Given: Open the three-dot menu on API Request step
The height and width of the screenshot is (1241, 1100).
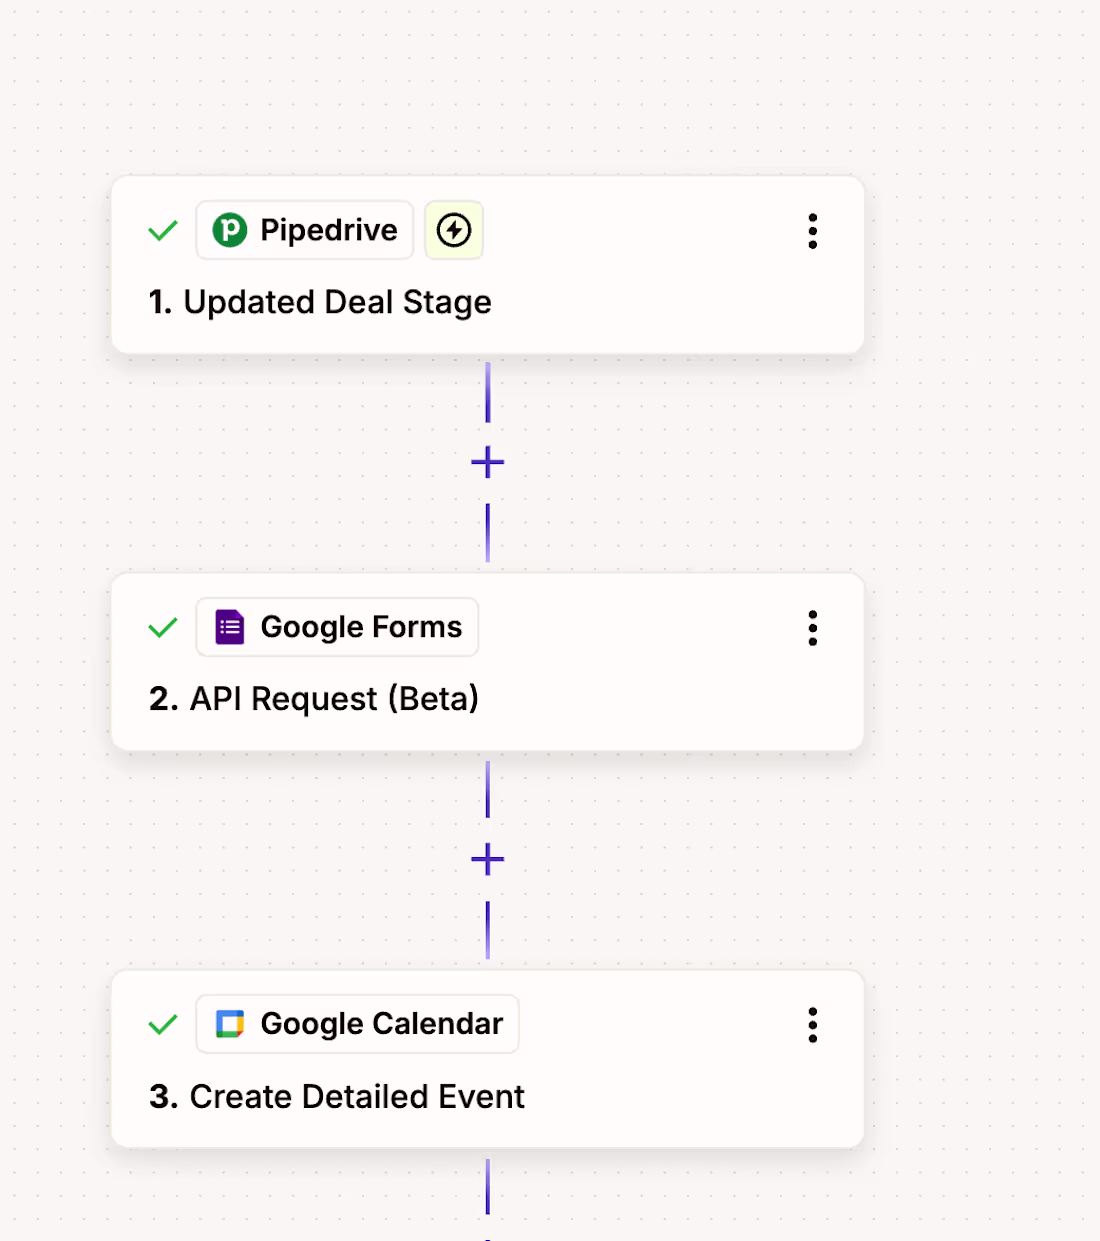Looking at the screenshot, I should point(812,627).
